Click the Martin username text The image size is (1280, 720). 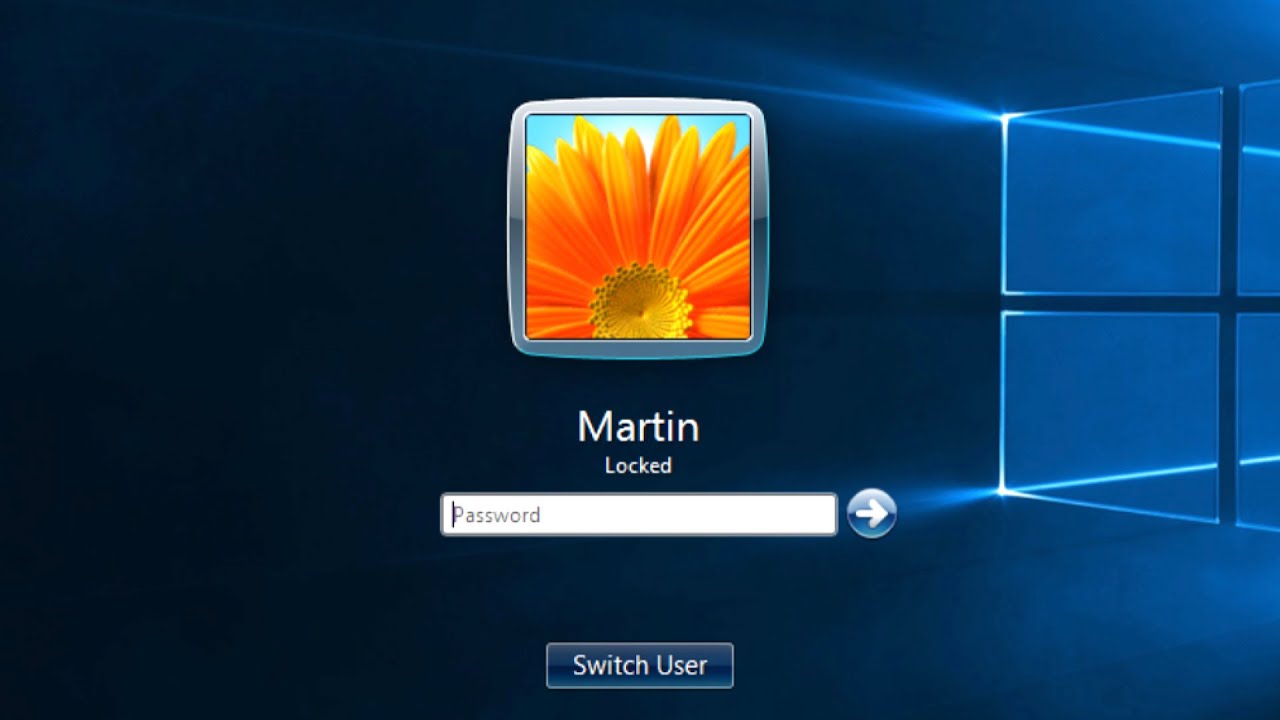[638, 427]
